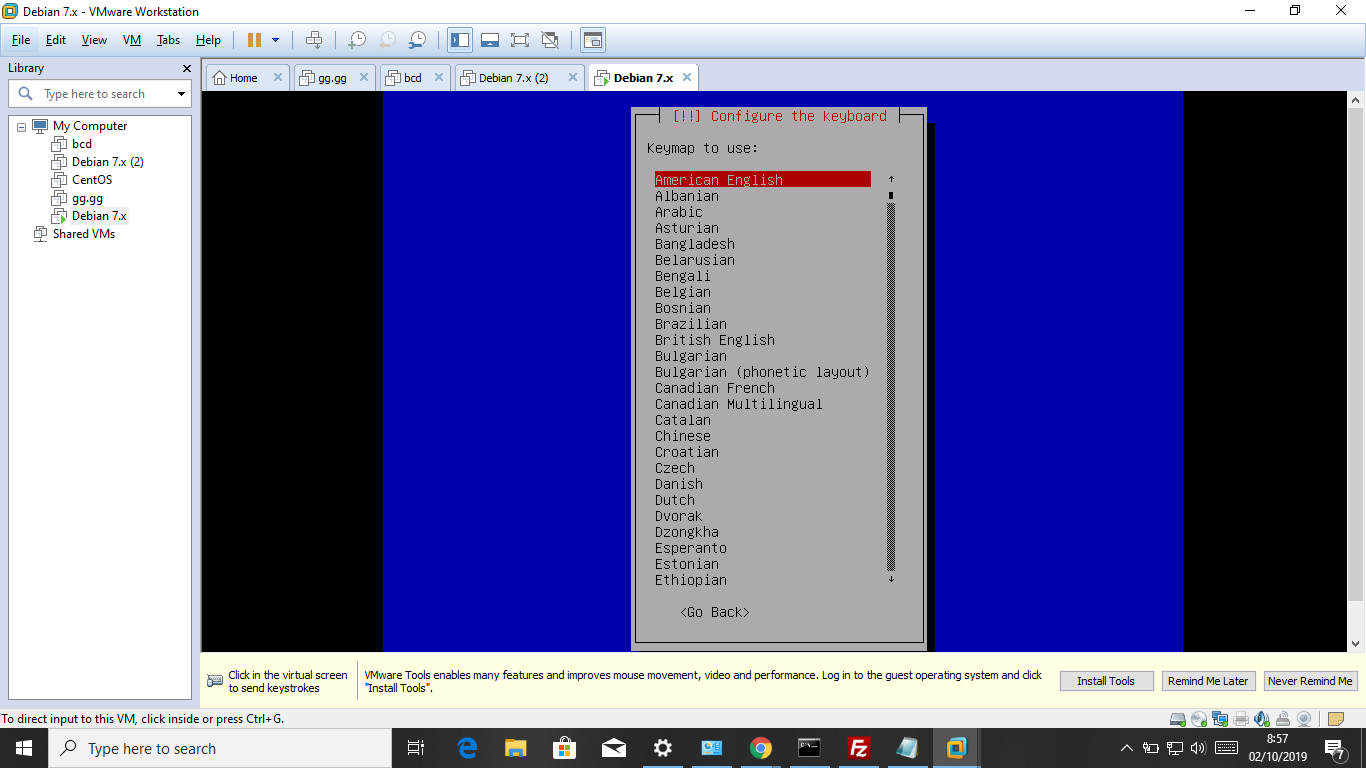Viewport: 1366px width, 768px height.
Task: Click the CD/DVD drive status icon
Action: (1199, 719)
